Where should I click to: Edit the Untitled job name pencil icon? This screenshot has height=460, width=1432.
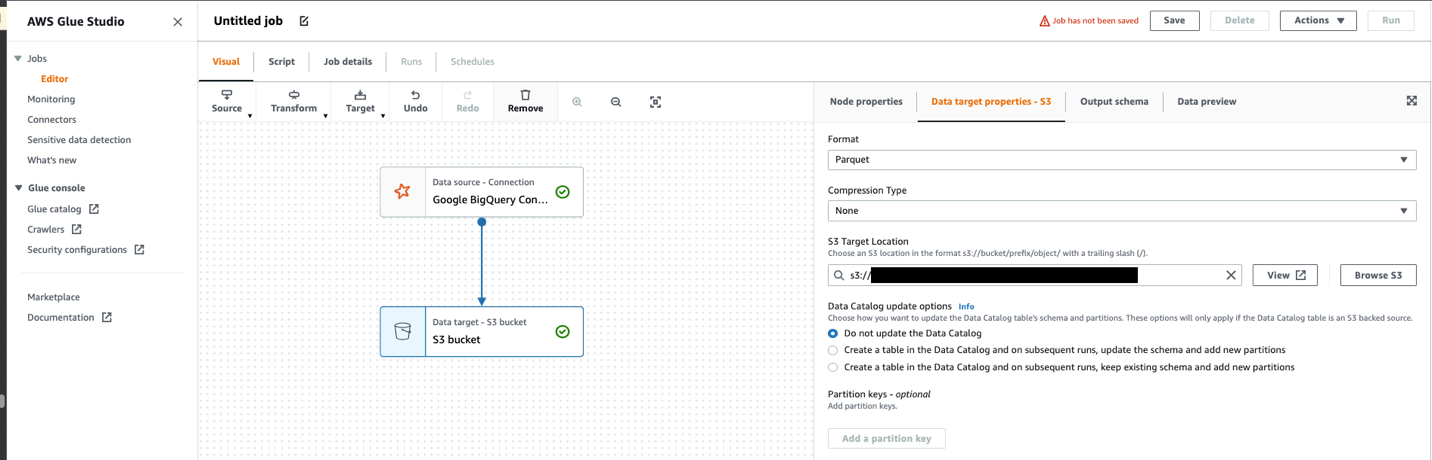[x=304, y=21]
